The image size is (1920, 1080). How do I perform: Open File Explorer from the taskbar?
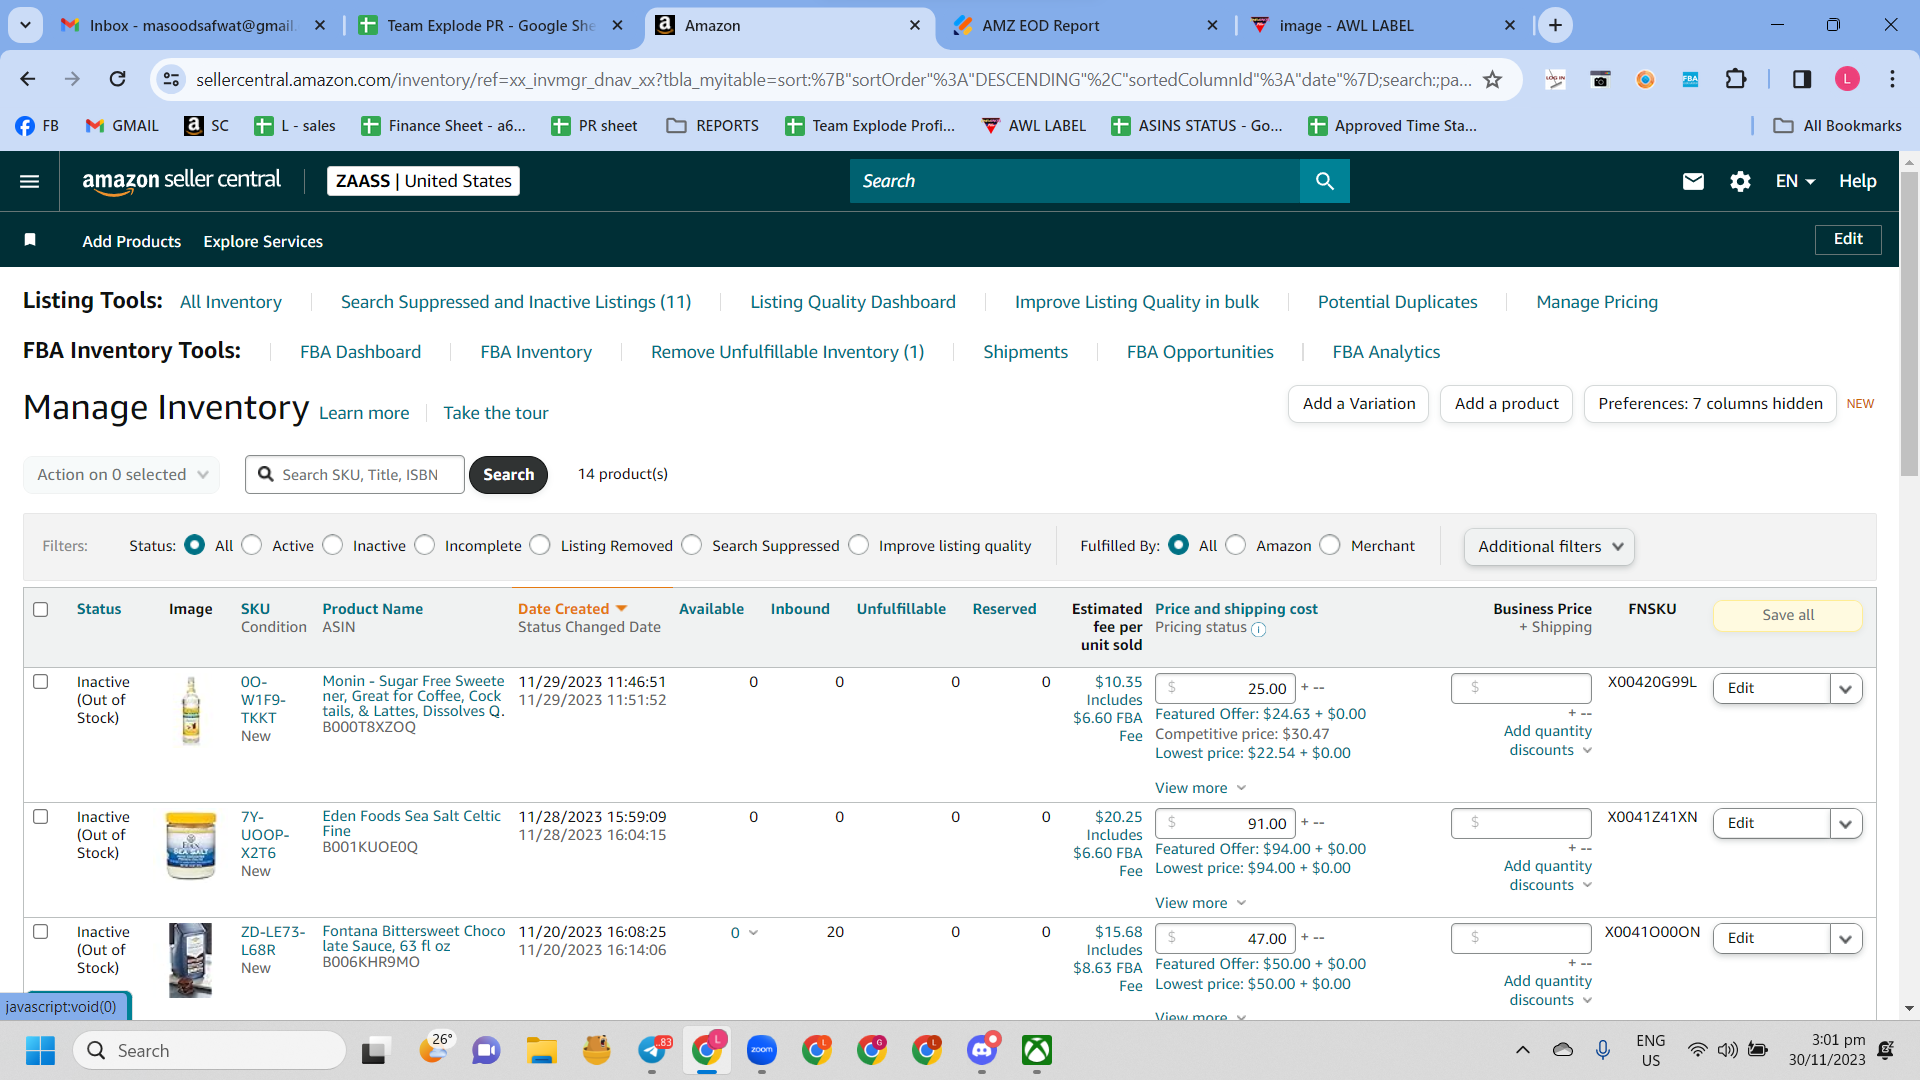point(541,1050)
